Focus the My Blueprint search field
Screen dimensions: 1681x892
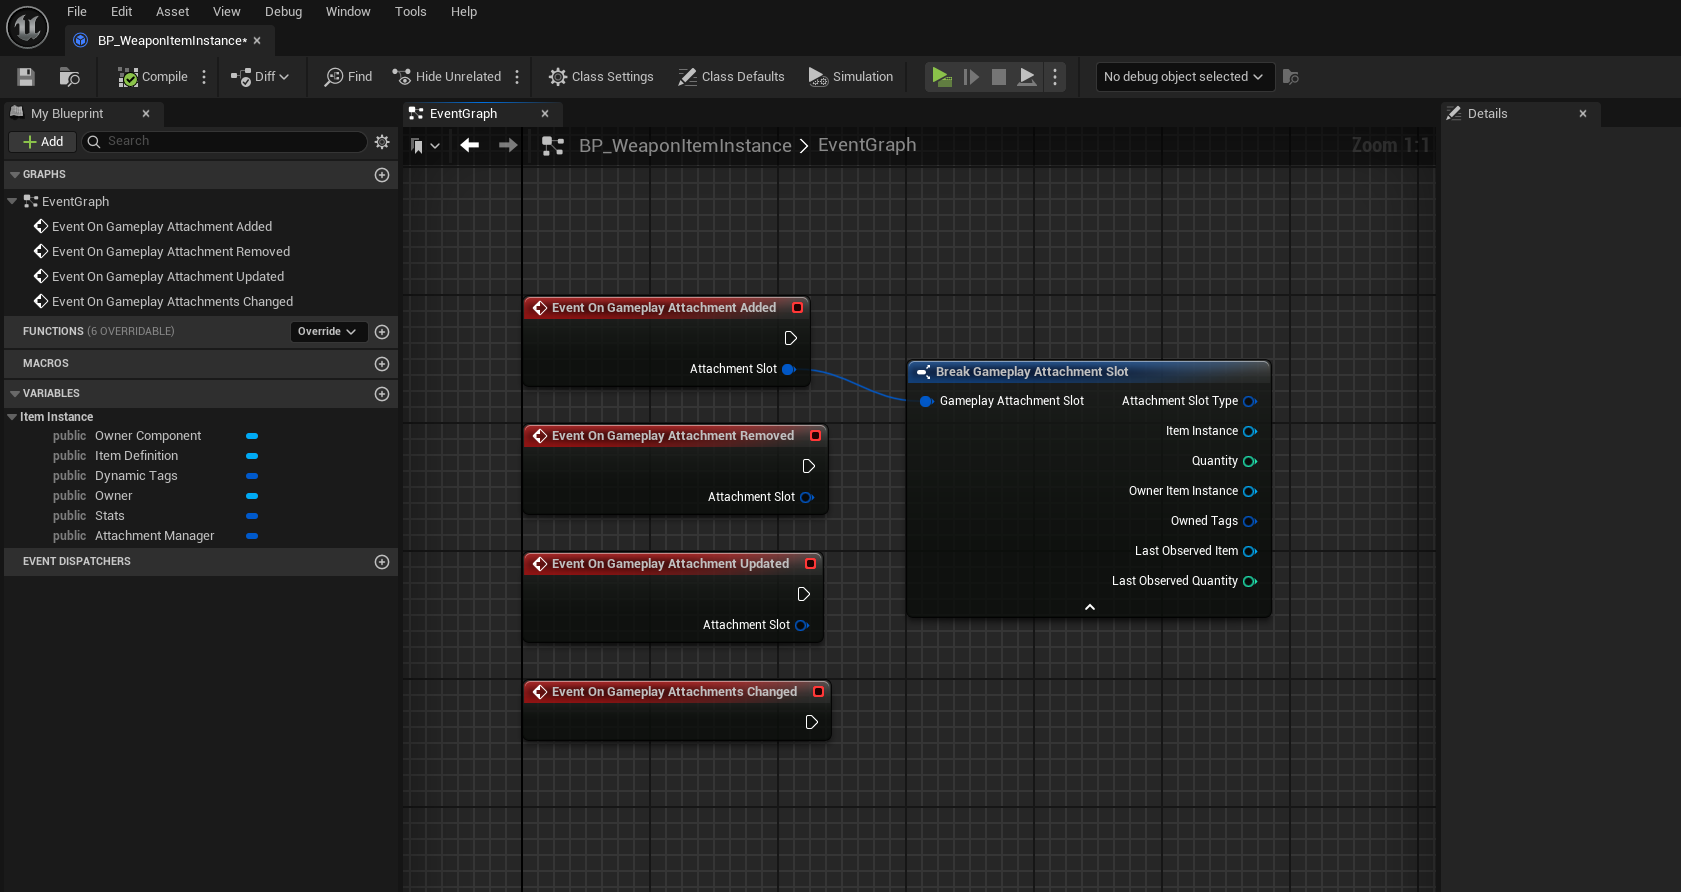tap(225, 142)
